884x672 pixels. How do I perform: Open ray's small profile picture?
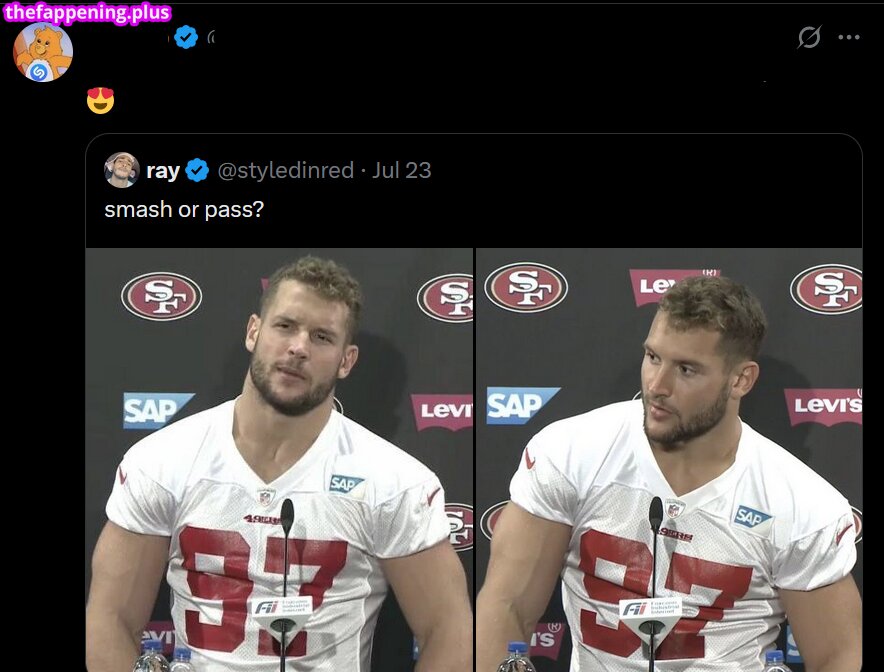122,170
